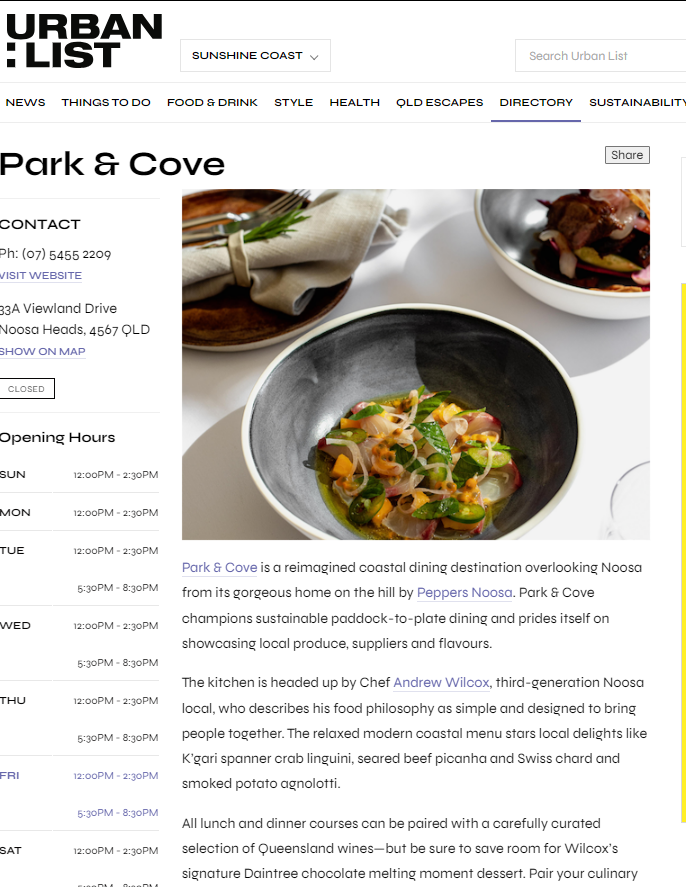Viewport: 686px width, 887px height.
Task: Open the Sustainability menu item
Action: click(x=637, y=102)
